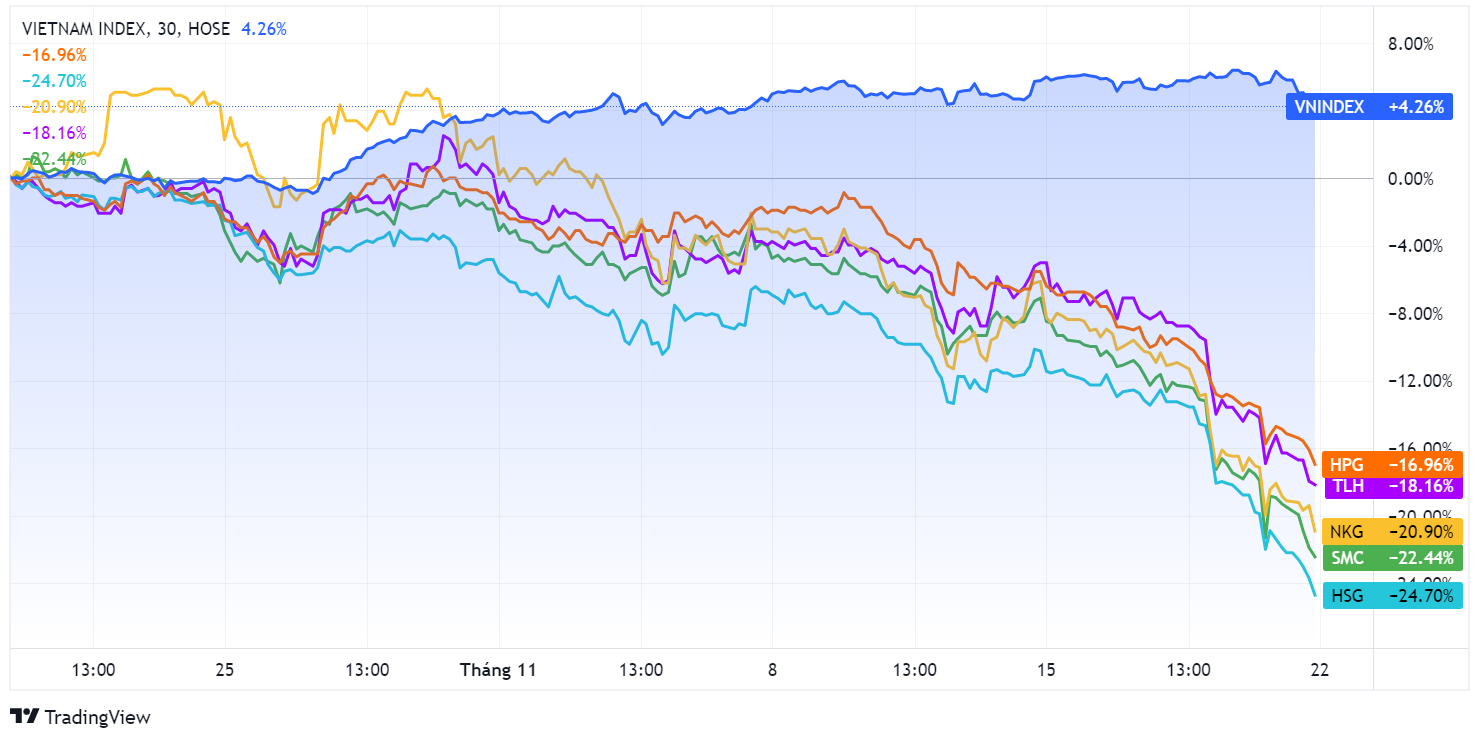Screen dimensions: 1484x743
Task: Open the TradingView link text
Action: click(98, 717)
